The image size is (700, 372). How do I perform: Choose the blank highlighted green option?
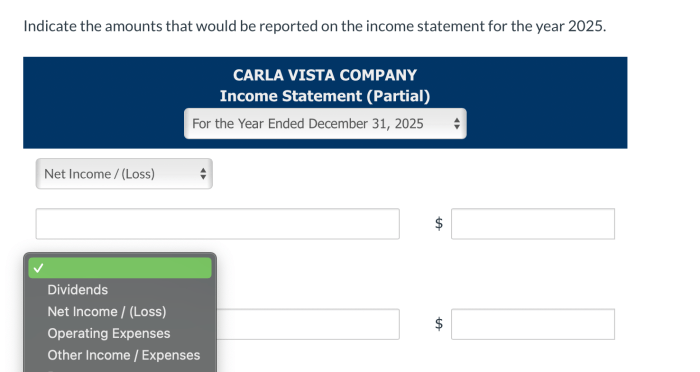120,268
